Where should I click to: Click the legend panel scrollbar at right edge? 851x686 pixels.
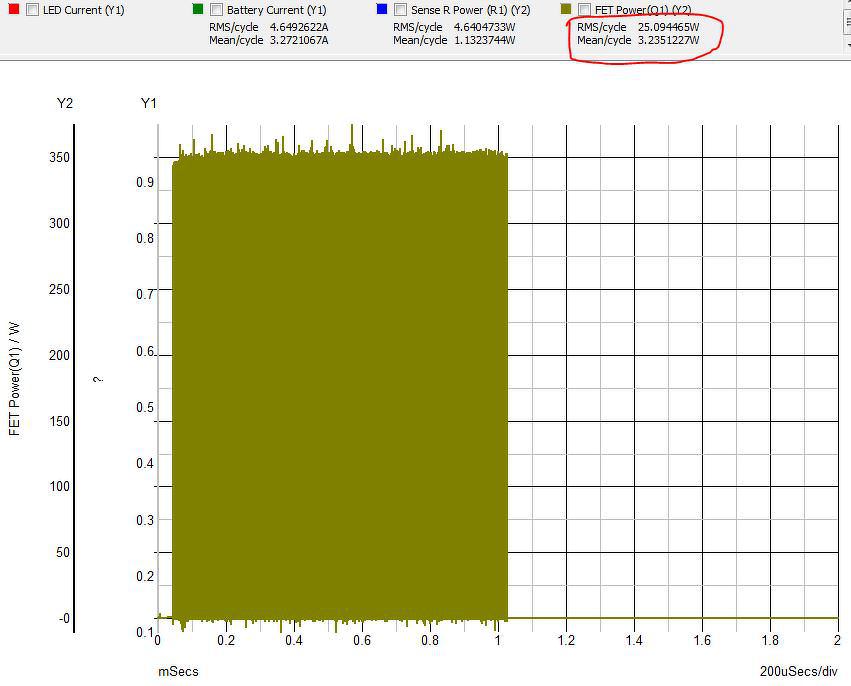point(847,24)
